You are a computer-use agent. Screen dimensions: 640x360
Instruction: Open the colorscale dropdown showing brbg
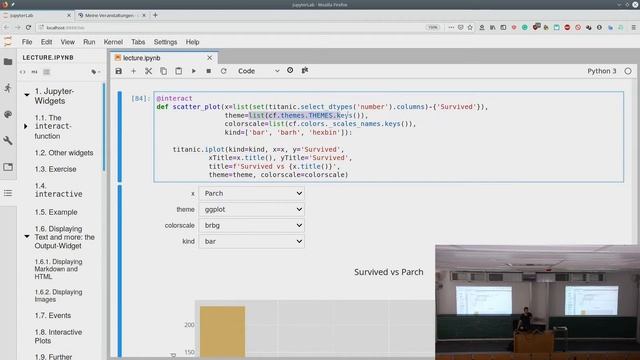[251, 225]
